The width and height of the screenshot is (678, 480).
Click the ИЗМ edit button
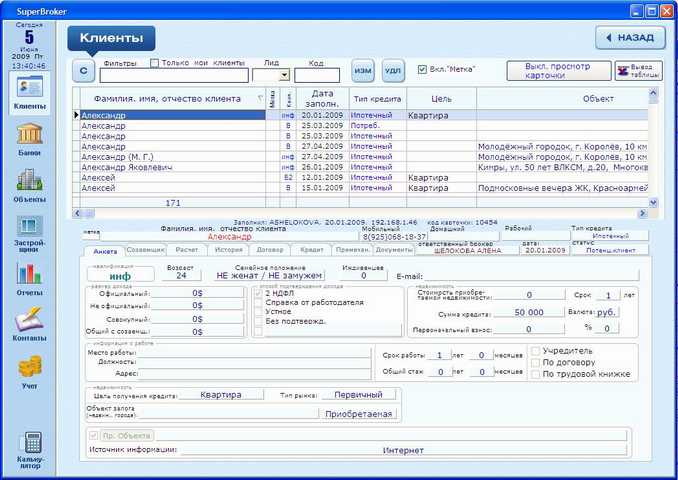coord(363,70)
